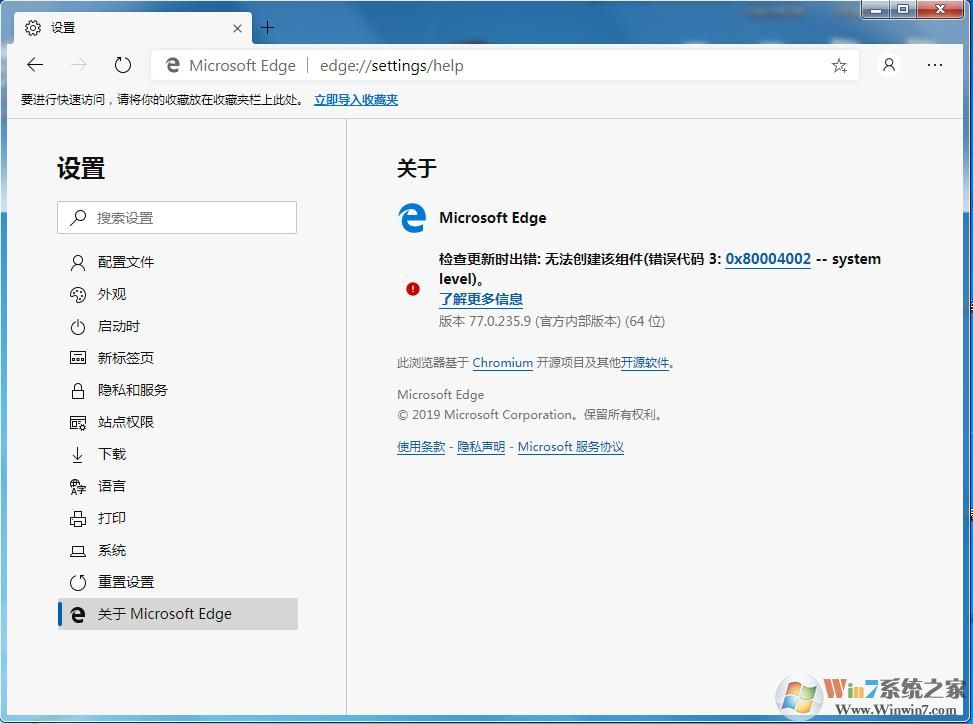Select 外观 in the settings sidebar
Screen dimensions: 973x724
coord(112,294)
